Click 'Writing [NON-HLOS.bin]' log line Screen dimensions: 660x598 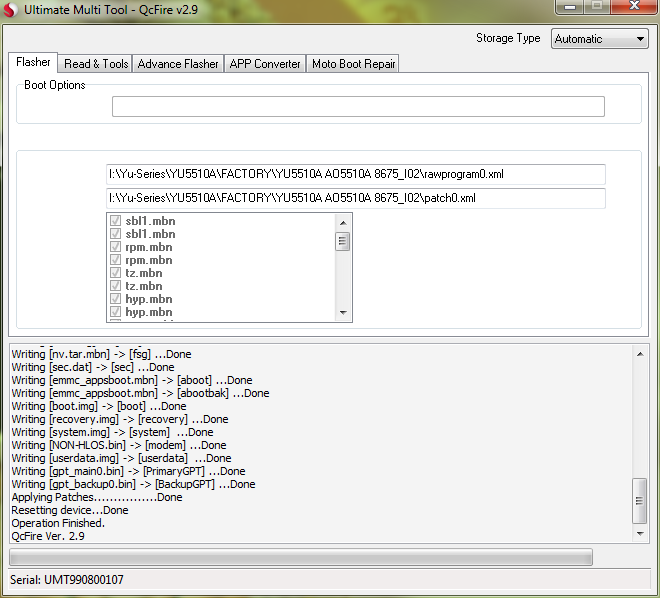pyautogui.click(x=119, y=445)
